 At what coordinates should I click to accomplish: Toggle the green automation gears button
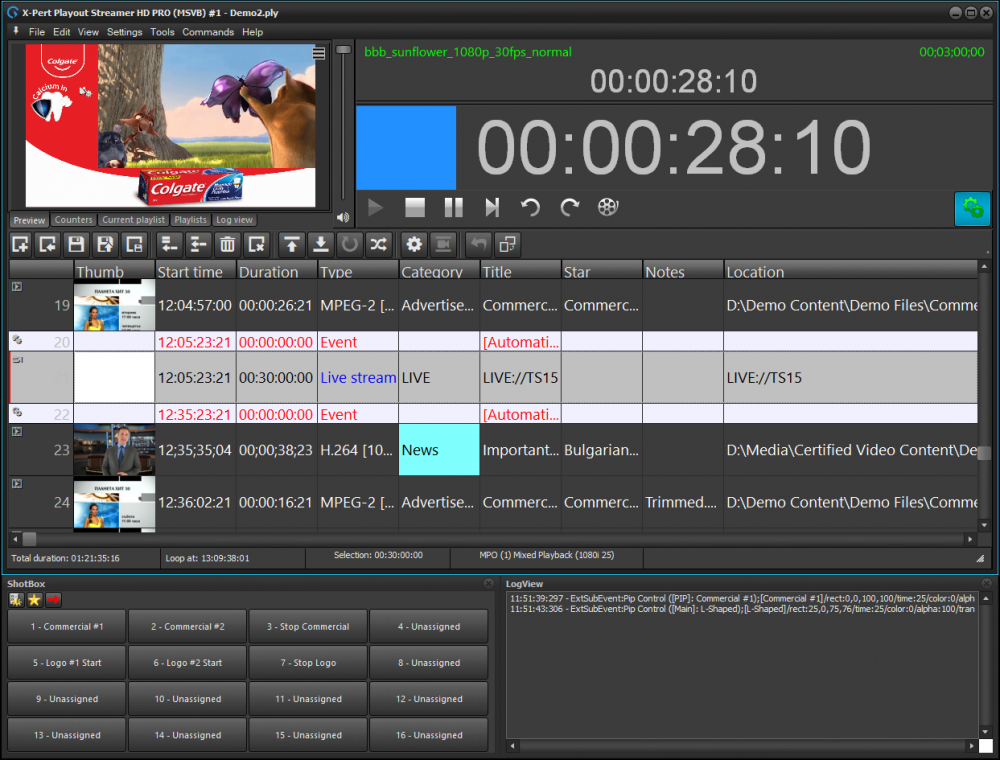[971, 208]
